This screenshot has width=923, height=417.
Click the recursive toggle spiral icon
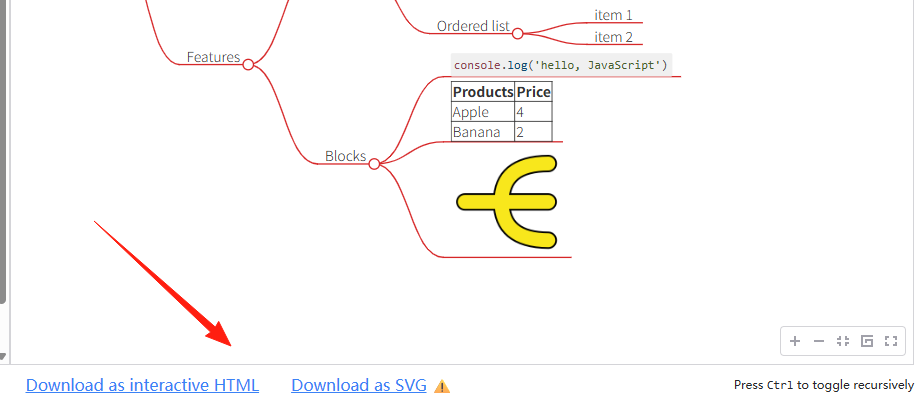[x=867, y=341]
